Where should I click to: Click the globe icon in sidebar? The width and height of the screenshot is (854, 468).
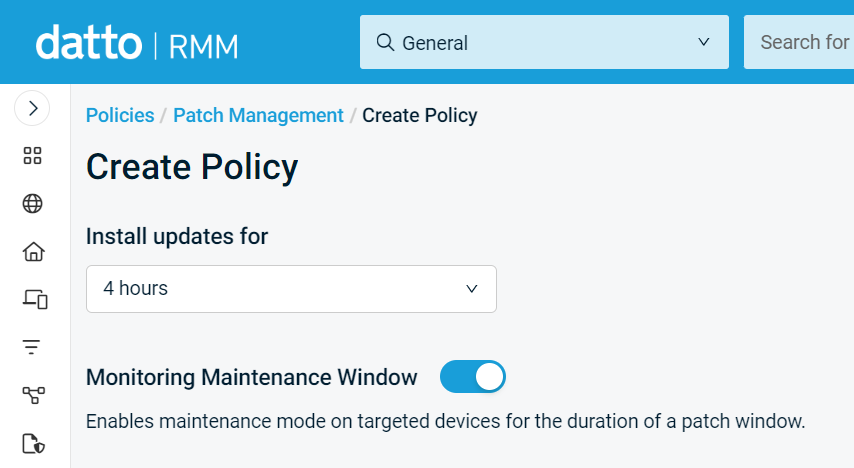[x=33, y=203]
